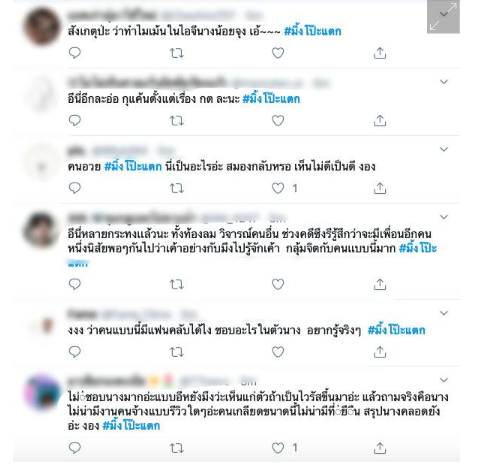The image size is (489, 465).
Task: Reply to the first tweet
Action: (x=75, y=53)
